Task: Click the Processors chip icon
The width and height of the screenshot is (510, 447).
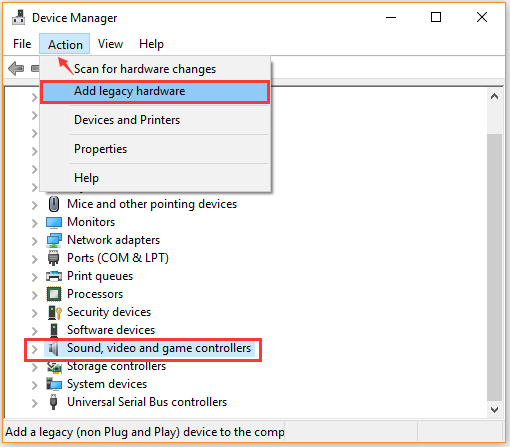Action: (x=54, y=294)
